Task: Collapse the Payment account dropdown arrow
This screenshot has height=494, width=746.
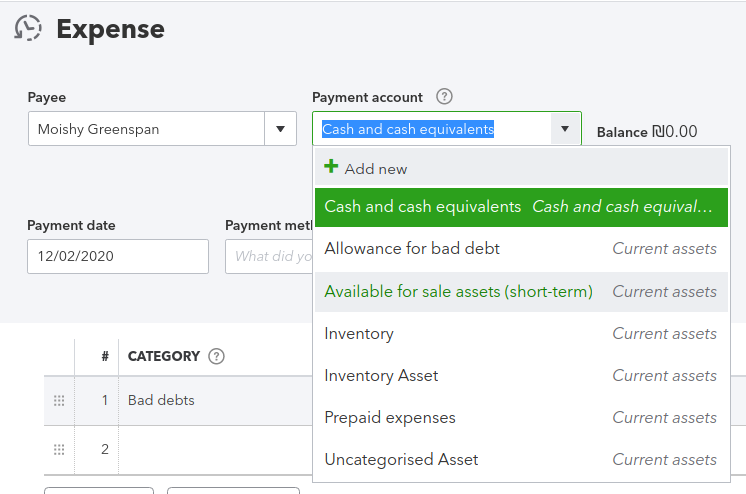Action: pos(565,129)
